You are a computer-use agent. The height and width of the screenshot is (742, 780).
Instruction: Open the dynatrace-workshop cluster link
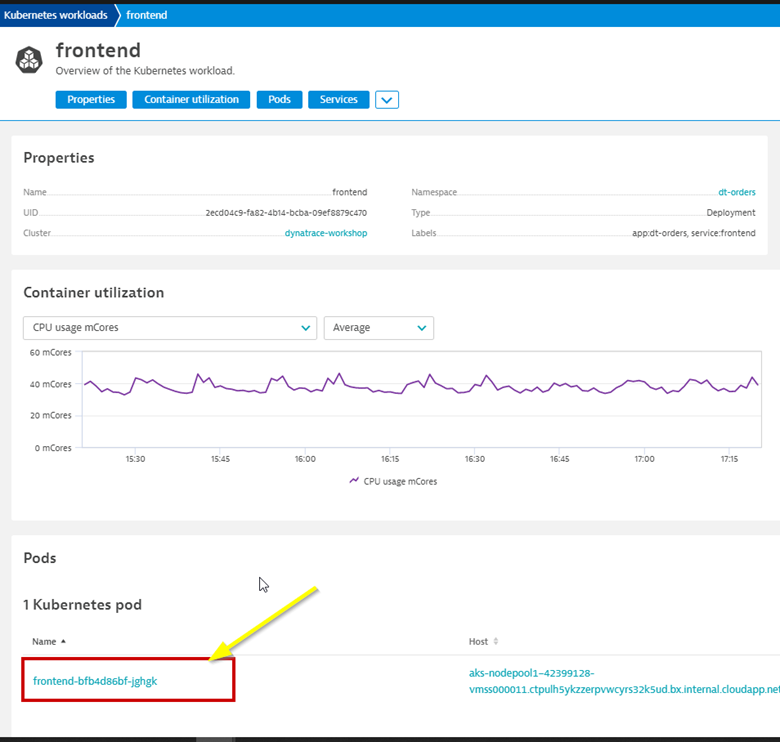click(x=325, y=233)
